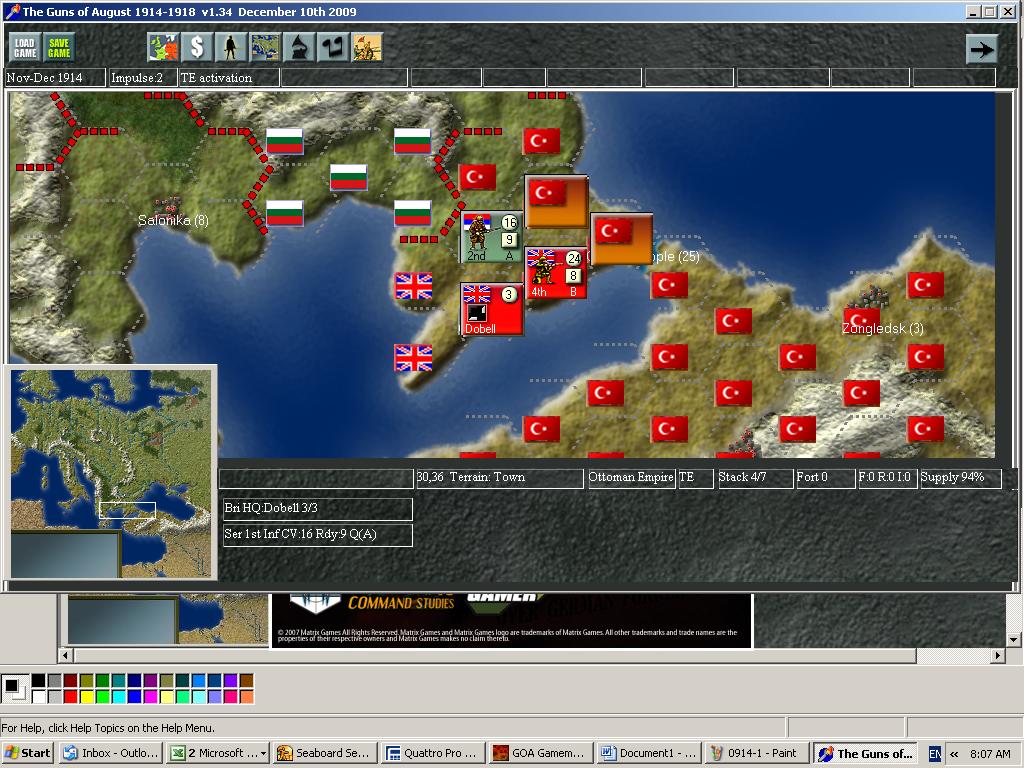Viewport: 1024px width, 768px height.
Task: Select the Serbian 2nd army counter
Action: point(492,237)
